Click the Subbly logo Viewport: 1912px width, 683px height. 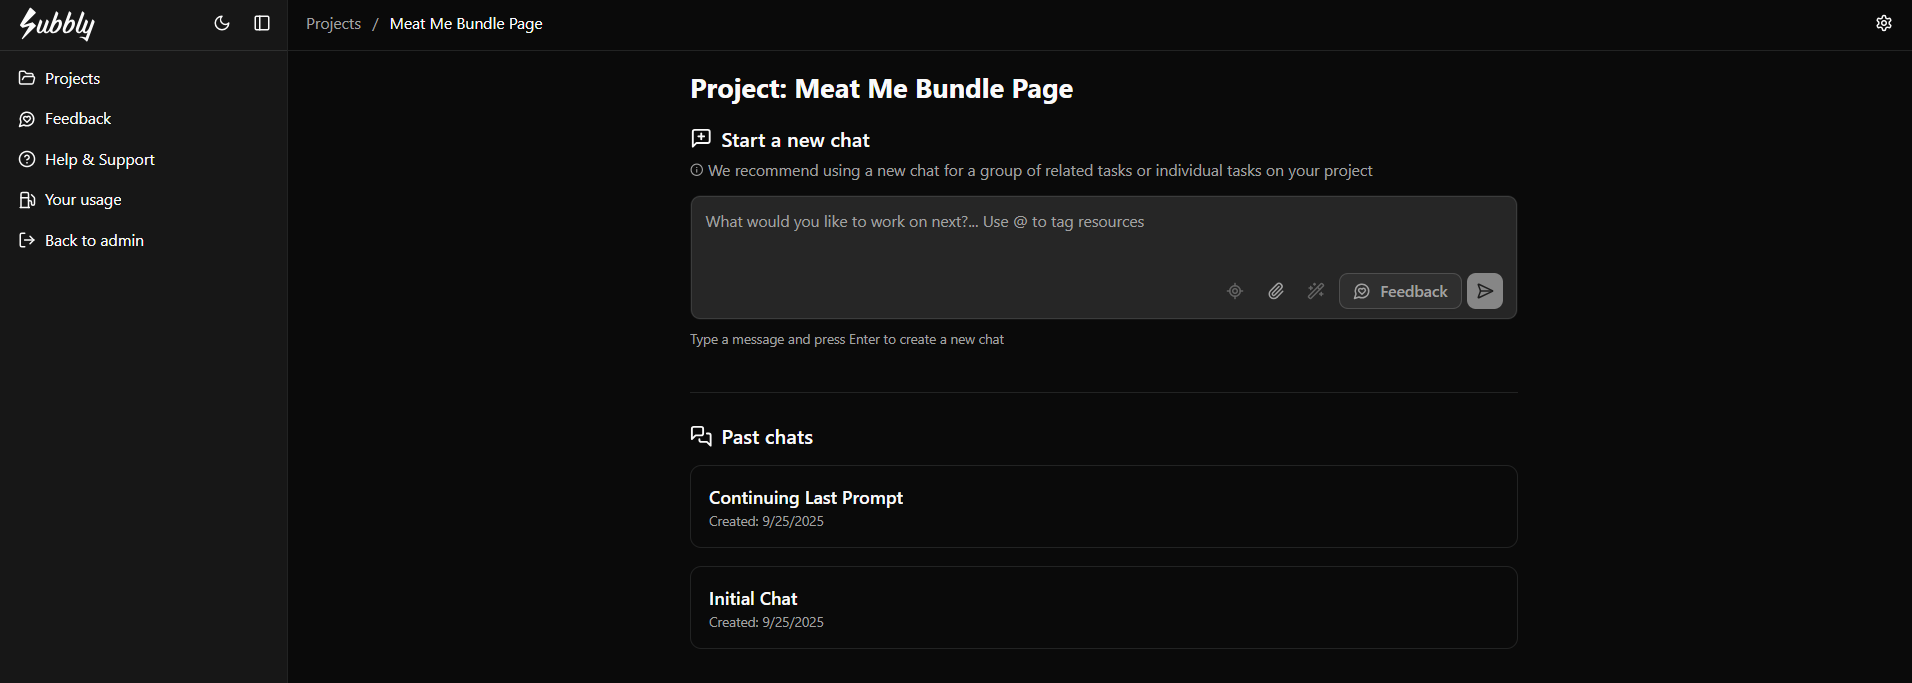[57, 23]
